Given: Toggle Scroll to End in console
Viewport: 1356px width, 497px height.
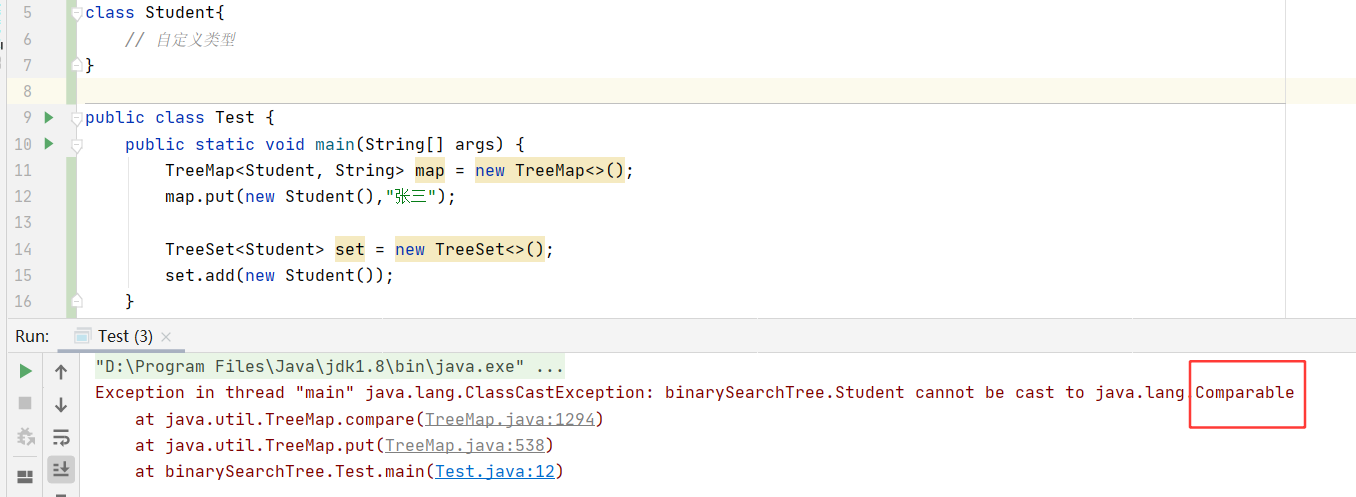Looking at the screenshot, I should click(61, 468).
